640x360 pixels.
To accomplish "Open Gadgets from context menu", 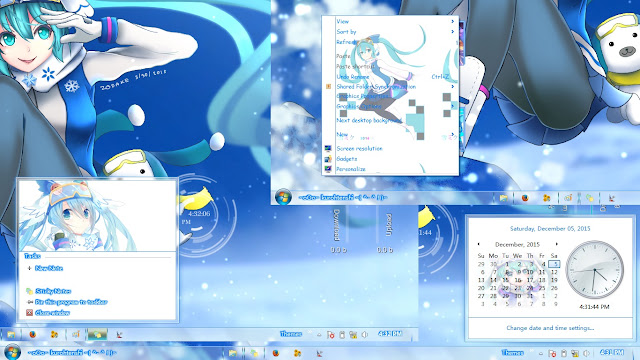I will tap(347, 159).
